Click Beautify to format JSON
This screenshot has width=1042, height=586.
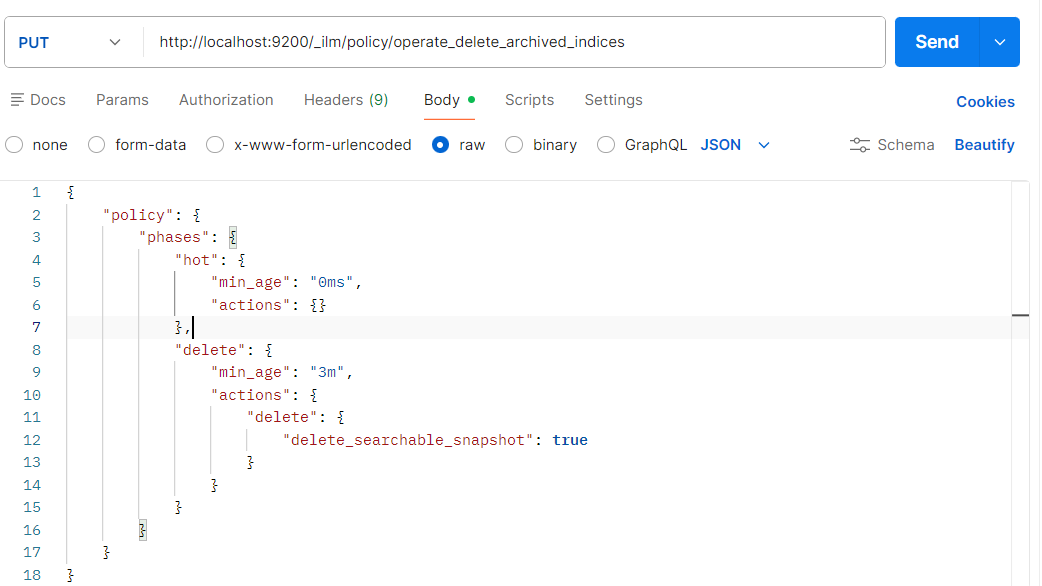(x=984, y=145)
